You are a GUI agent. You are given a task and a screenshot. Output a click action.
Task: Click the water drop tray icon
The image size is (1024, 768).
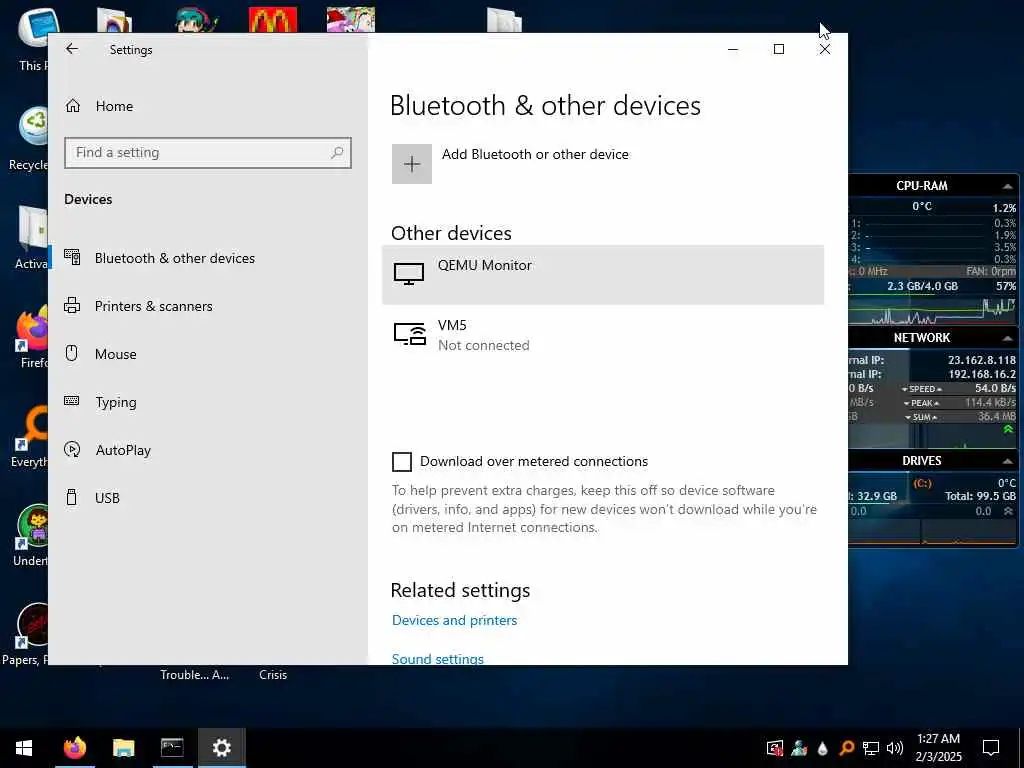click(x=823, y=748)
